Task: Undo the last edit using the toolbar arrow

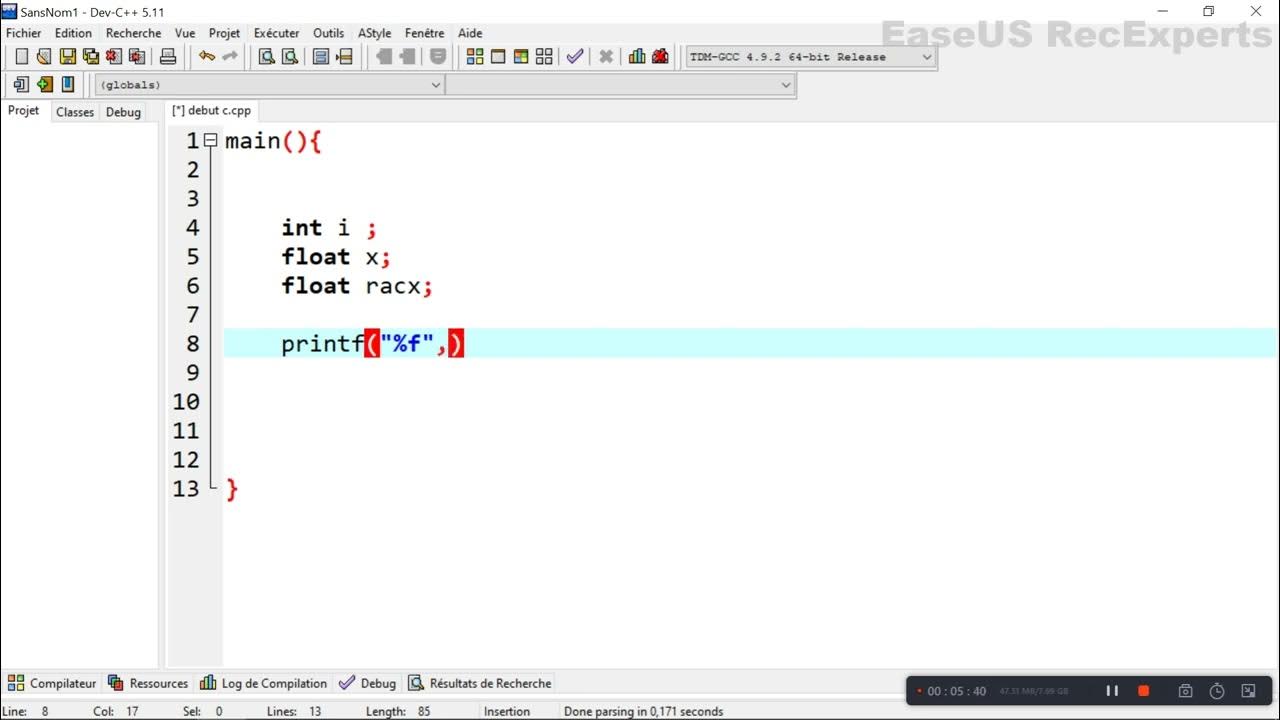Action: pyautogui.click(x=207, y=57)
